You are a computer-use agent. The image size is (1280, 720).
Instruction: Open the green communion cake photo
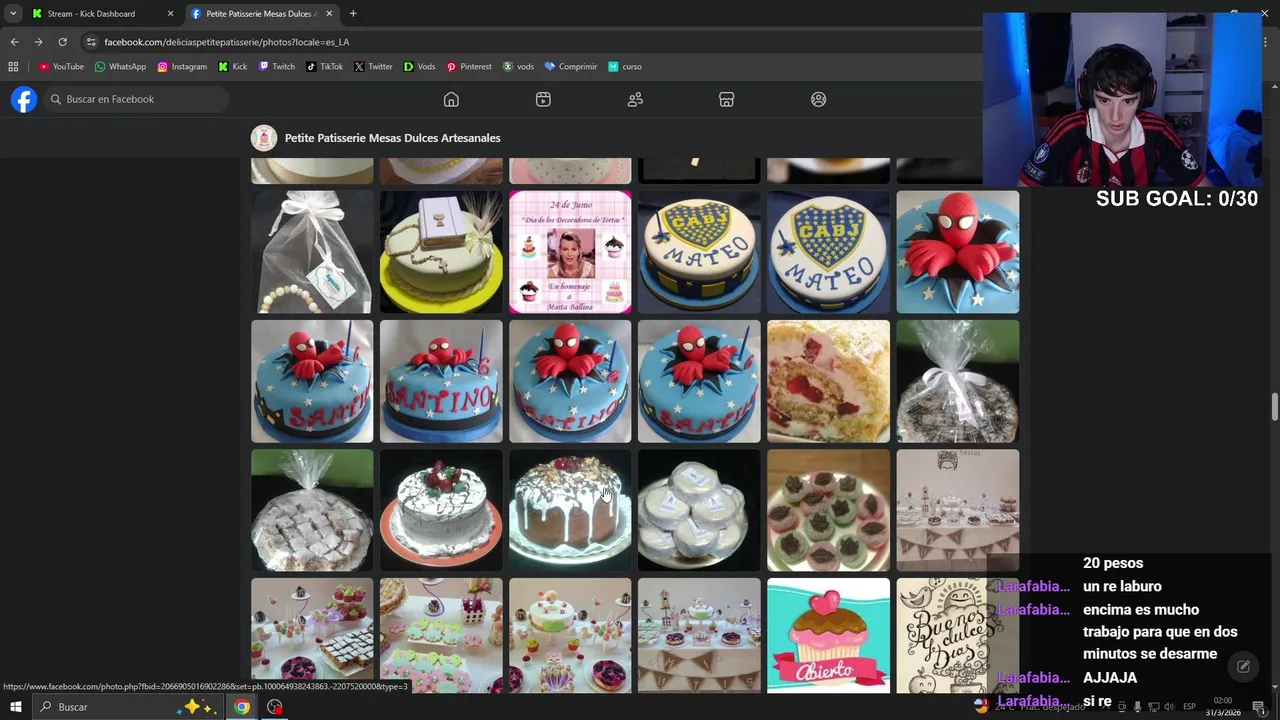(441, 252)
